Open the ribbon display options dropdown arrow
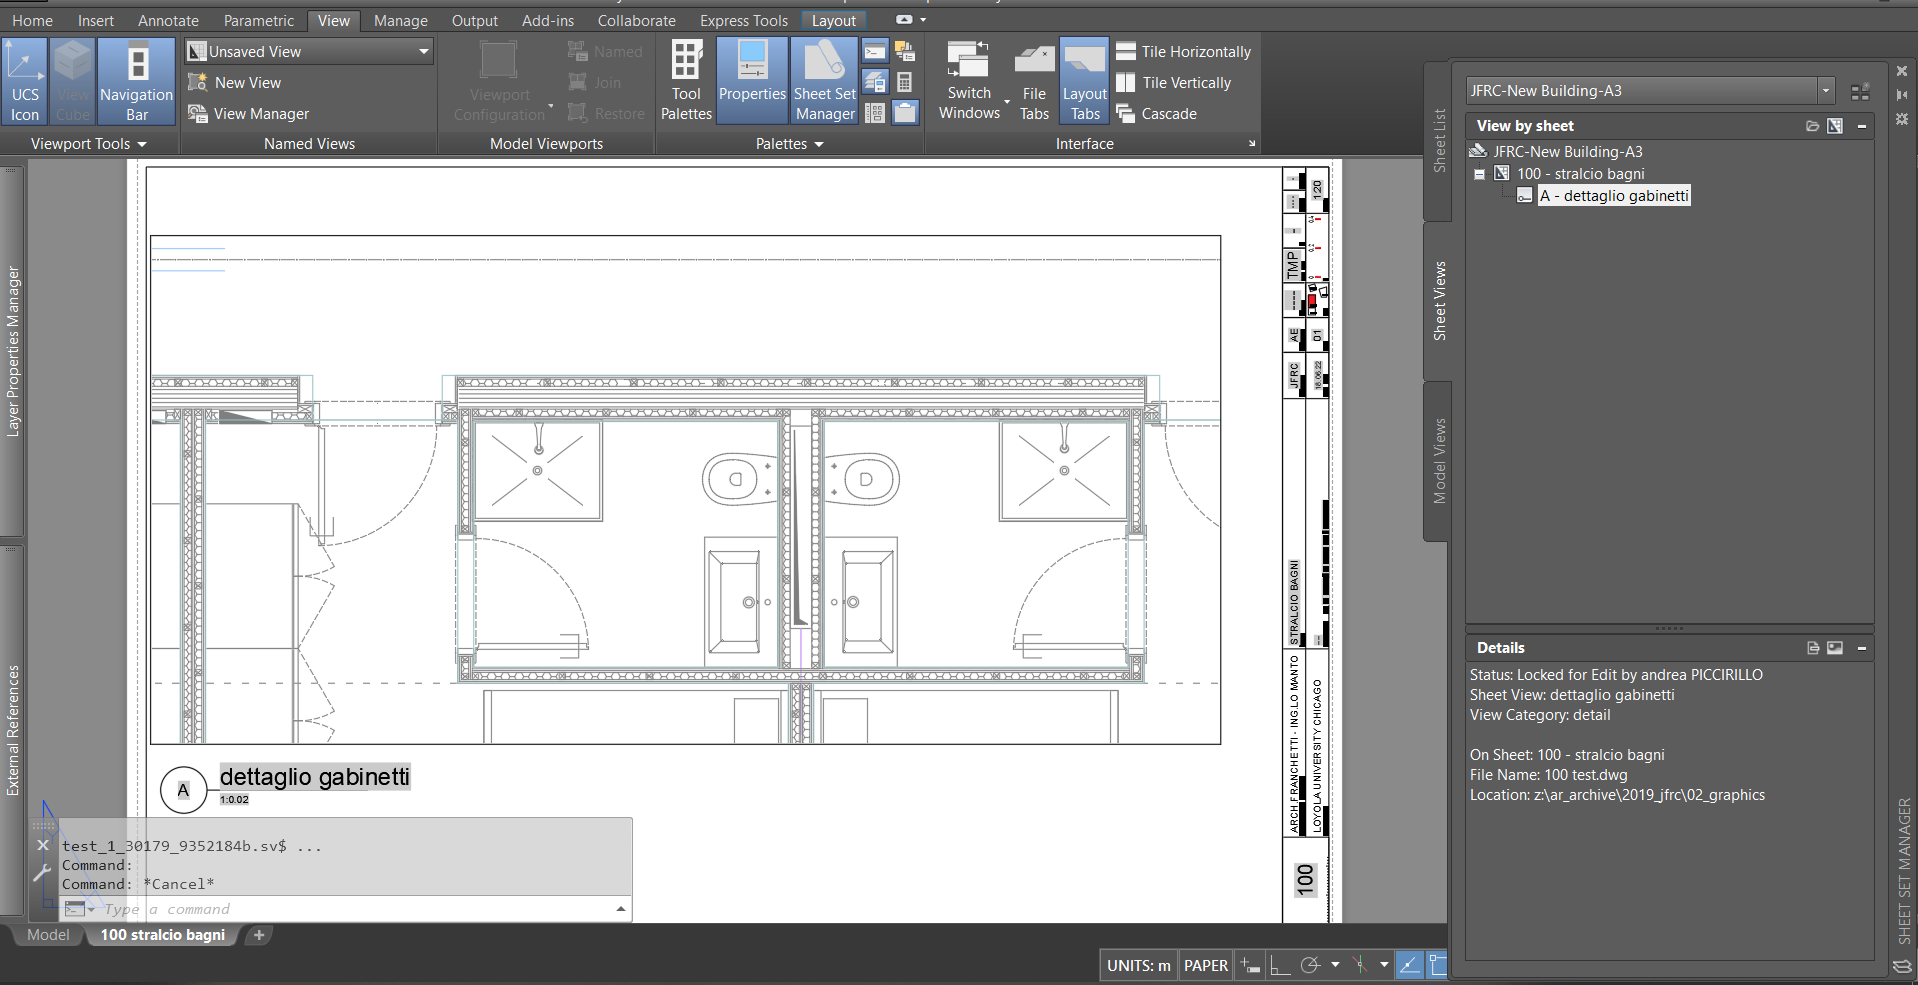 923,20
